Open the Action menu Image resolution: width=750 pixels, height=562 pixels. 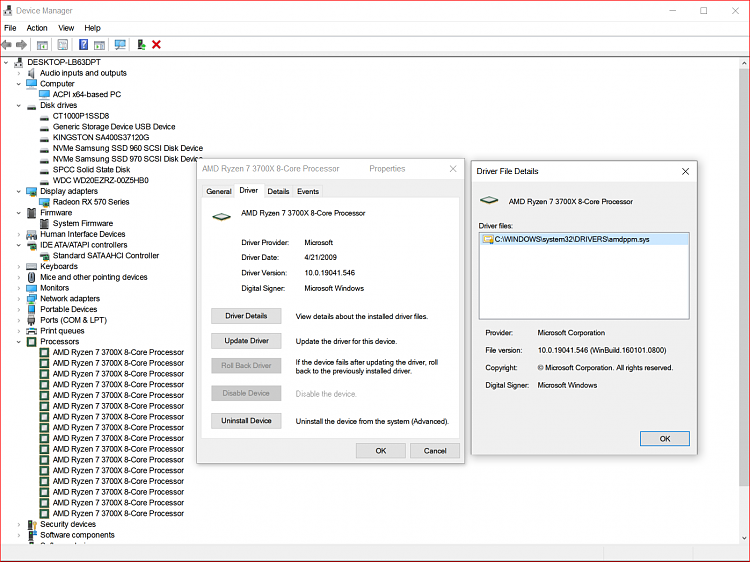(x=37, y=28)
